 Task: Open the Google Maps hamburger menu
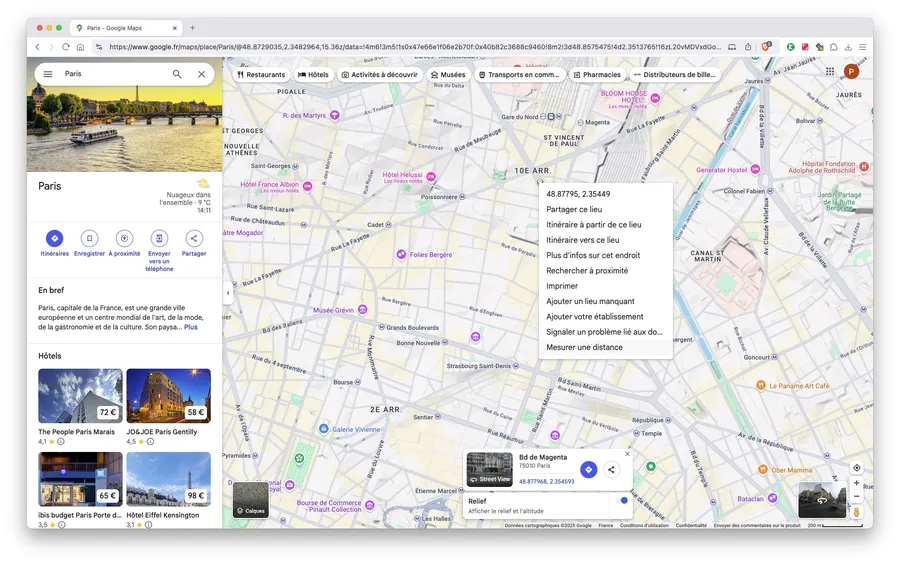coord(48,74)
